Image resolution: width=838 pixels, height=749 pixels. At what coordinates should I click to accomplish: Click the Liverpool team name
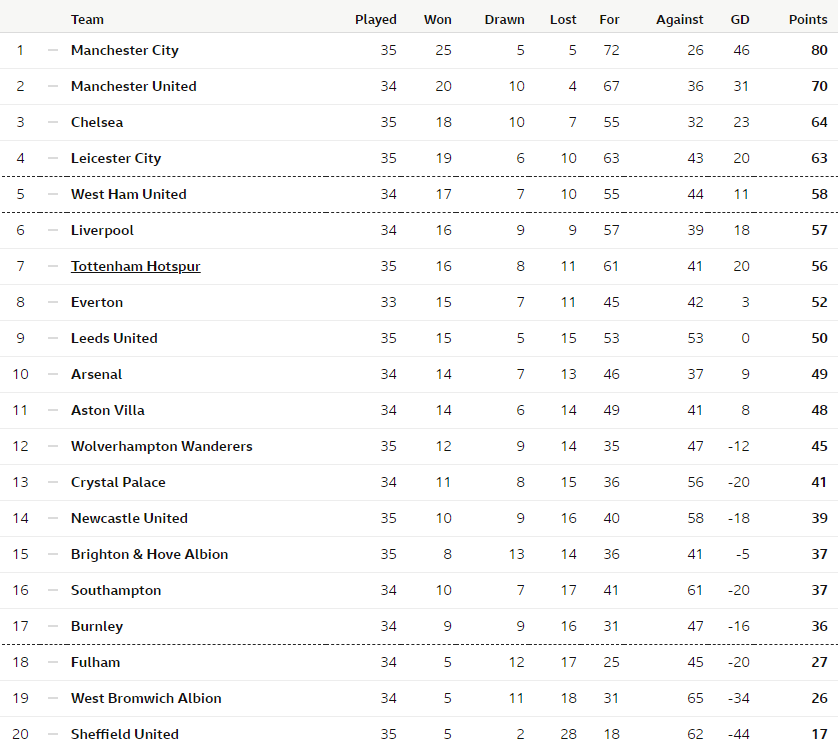(102, 230)
